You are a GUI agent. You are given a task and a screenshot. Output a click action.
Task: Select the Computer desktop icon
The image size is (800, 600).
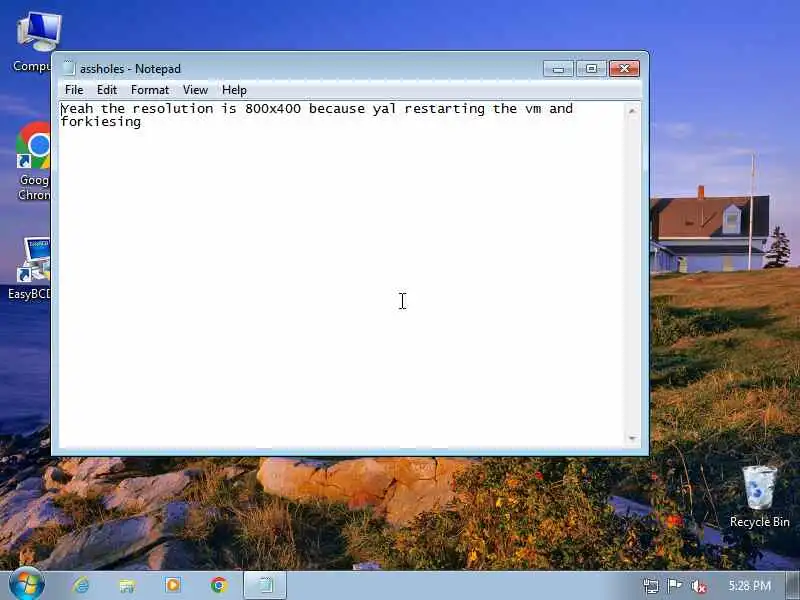tap(34, 42)
